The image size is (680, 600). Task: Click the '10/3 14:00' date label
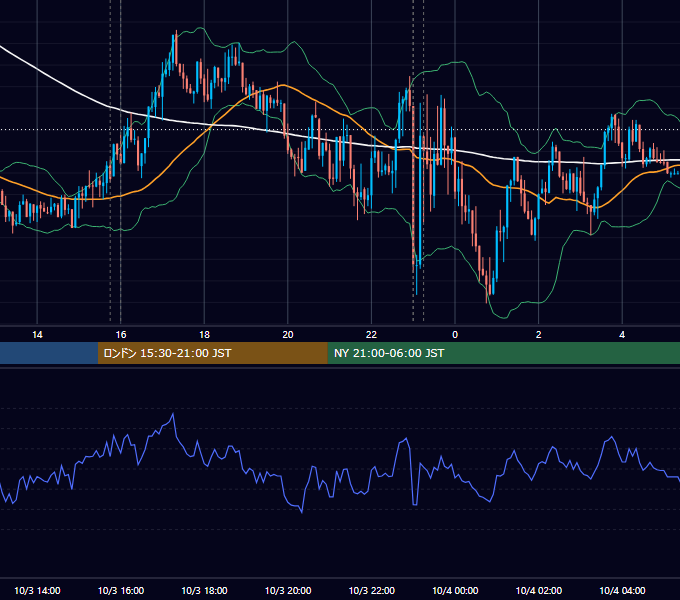click(x=37, y=590)
